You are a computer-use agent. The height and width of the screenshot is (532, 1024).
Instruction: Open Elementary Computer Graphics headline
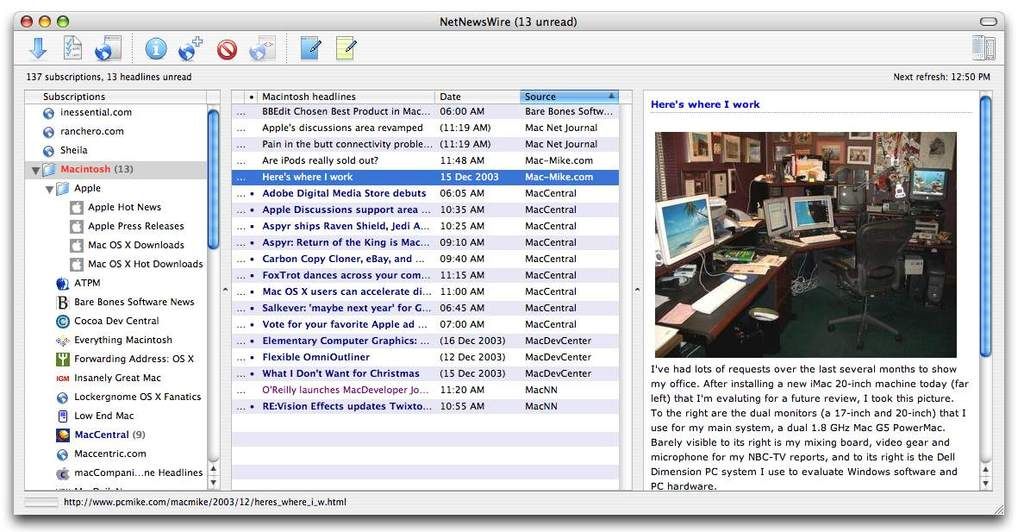click(346, 341)
